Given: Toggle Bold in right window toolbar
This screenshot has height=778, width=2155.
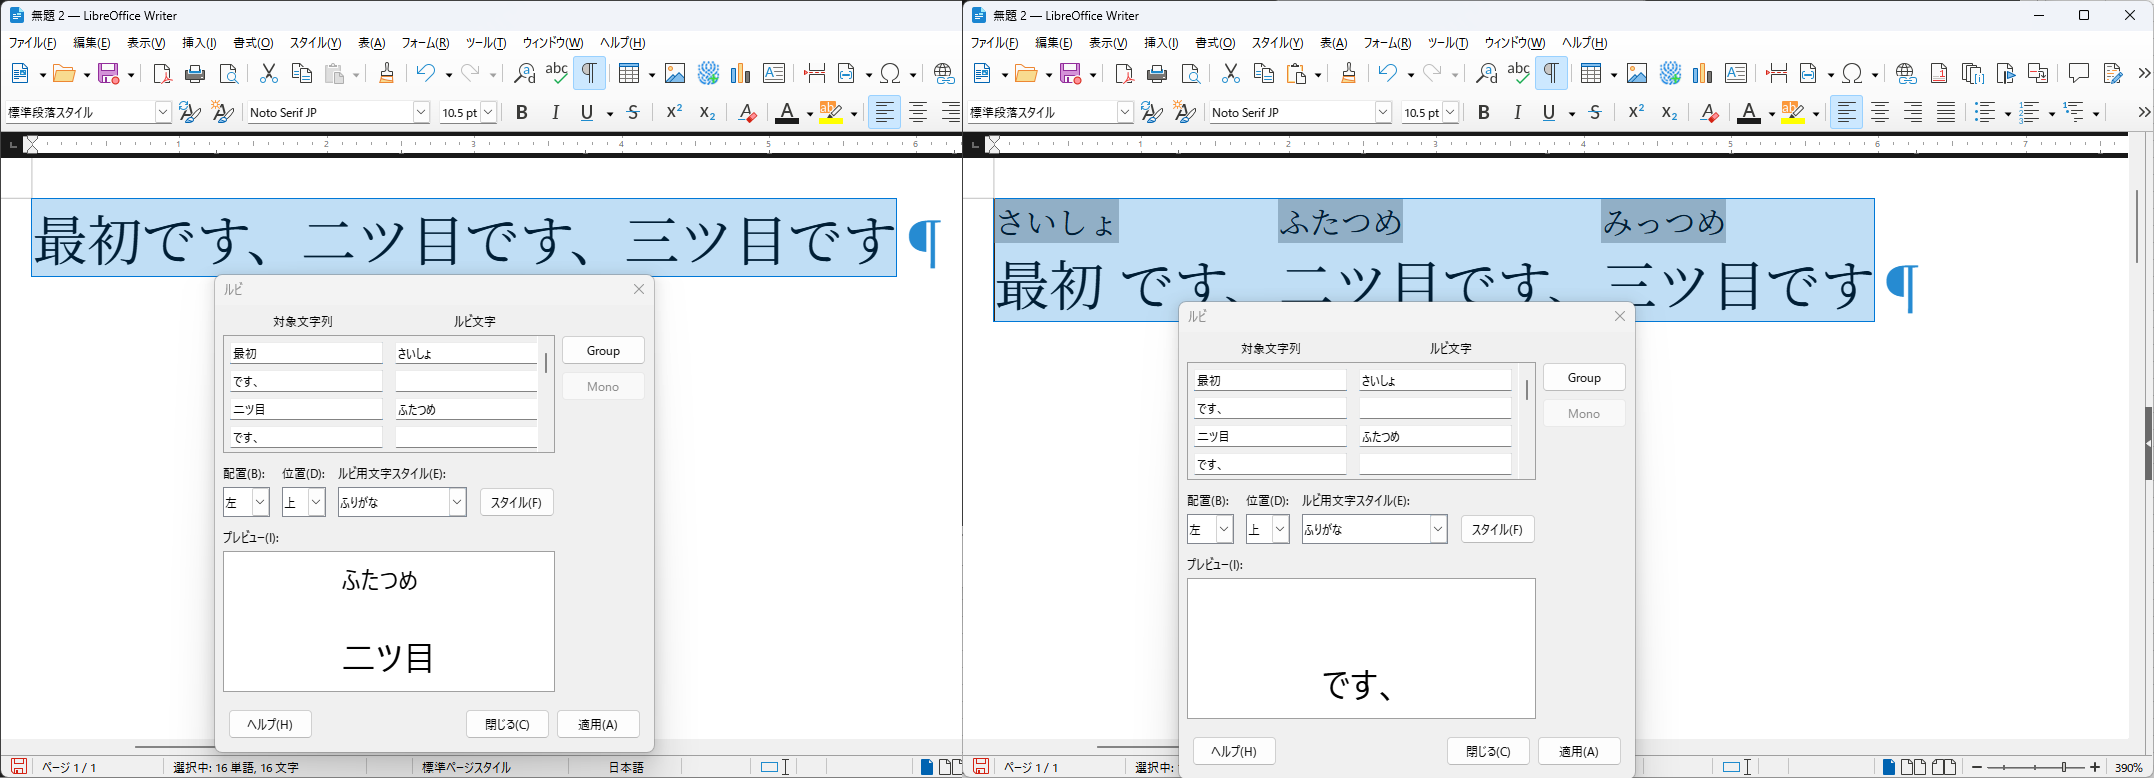Looking at the screenshot, I should click(x=1484, y=113).
